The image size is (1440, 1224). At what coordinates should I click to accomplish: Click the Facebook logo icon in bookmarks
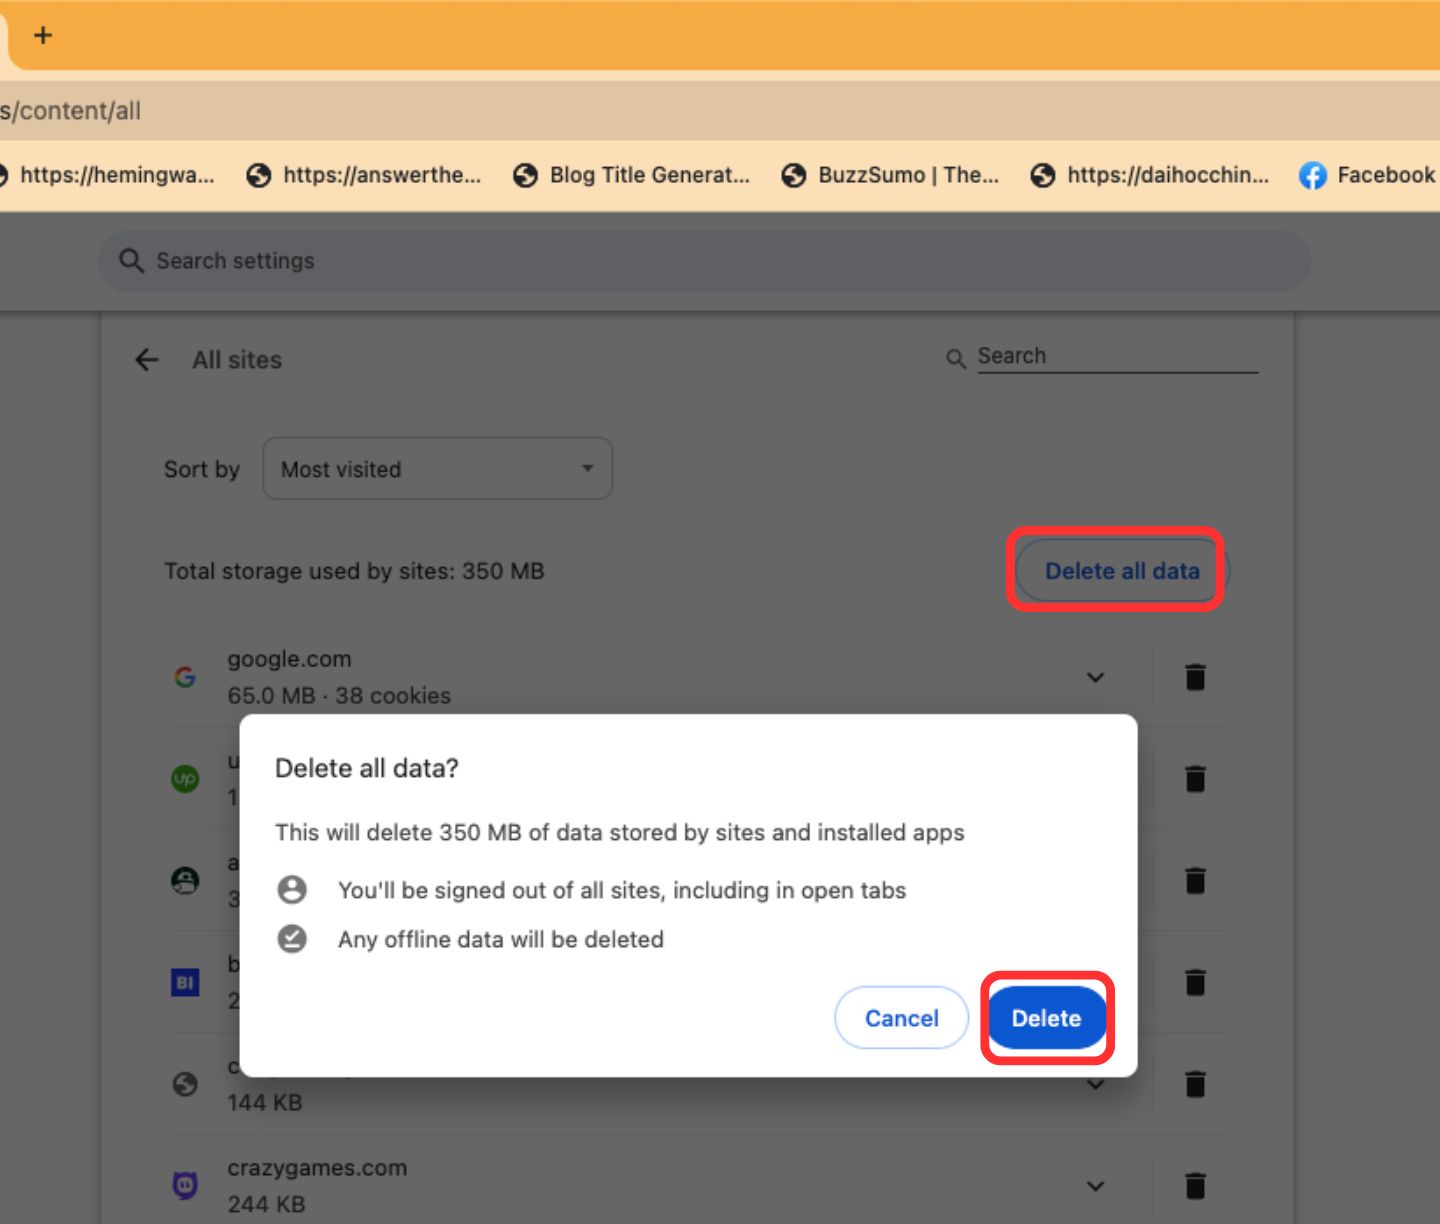(x=1313, y=176)
